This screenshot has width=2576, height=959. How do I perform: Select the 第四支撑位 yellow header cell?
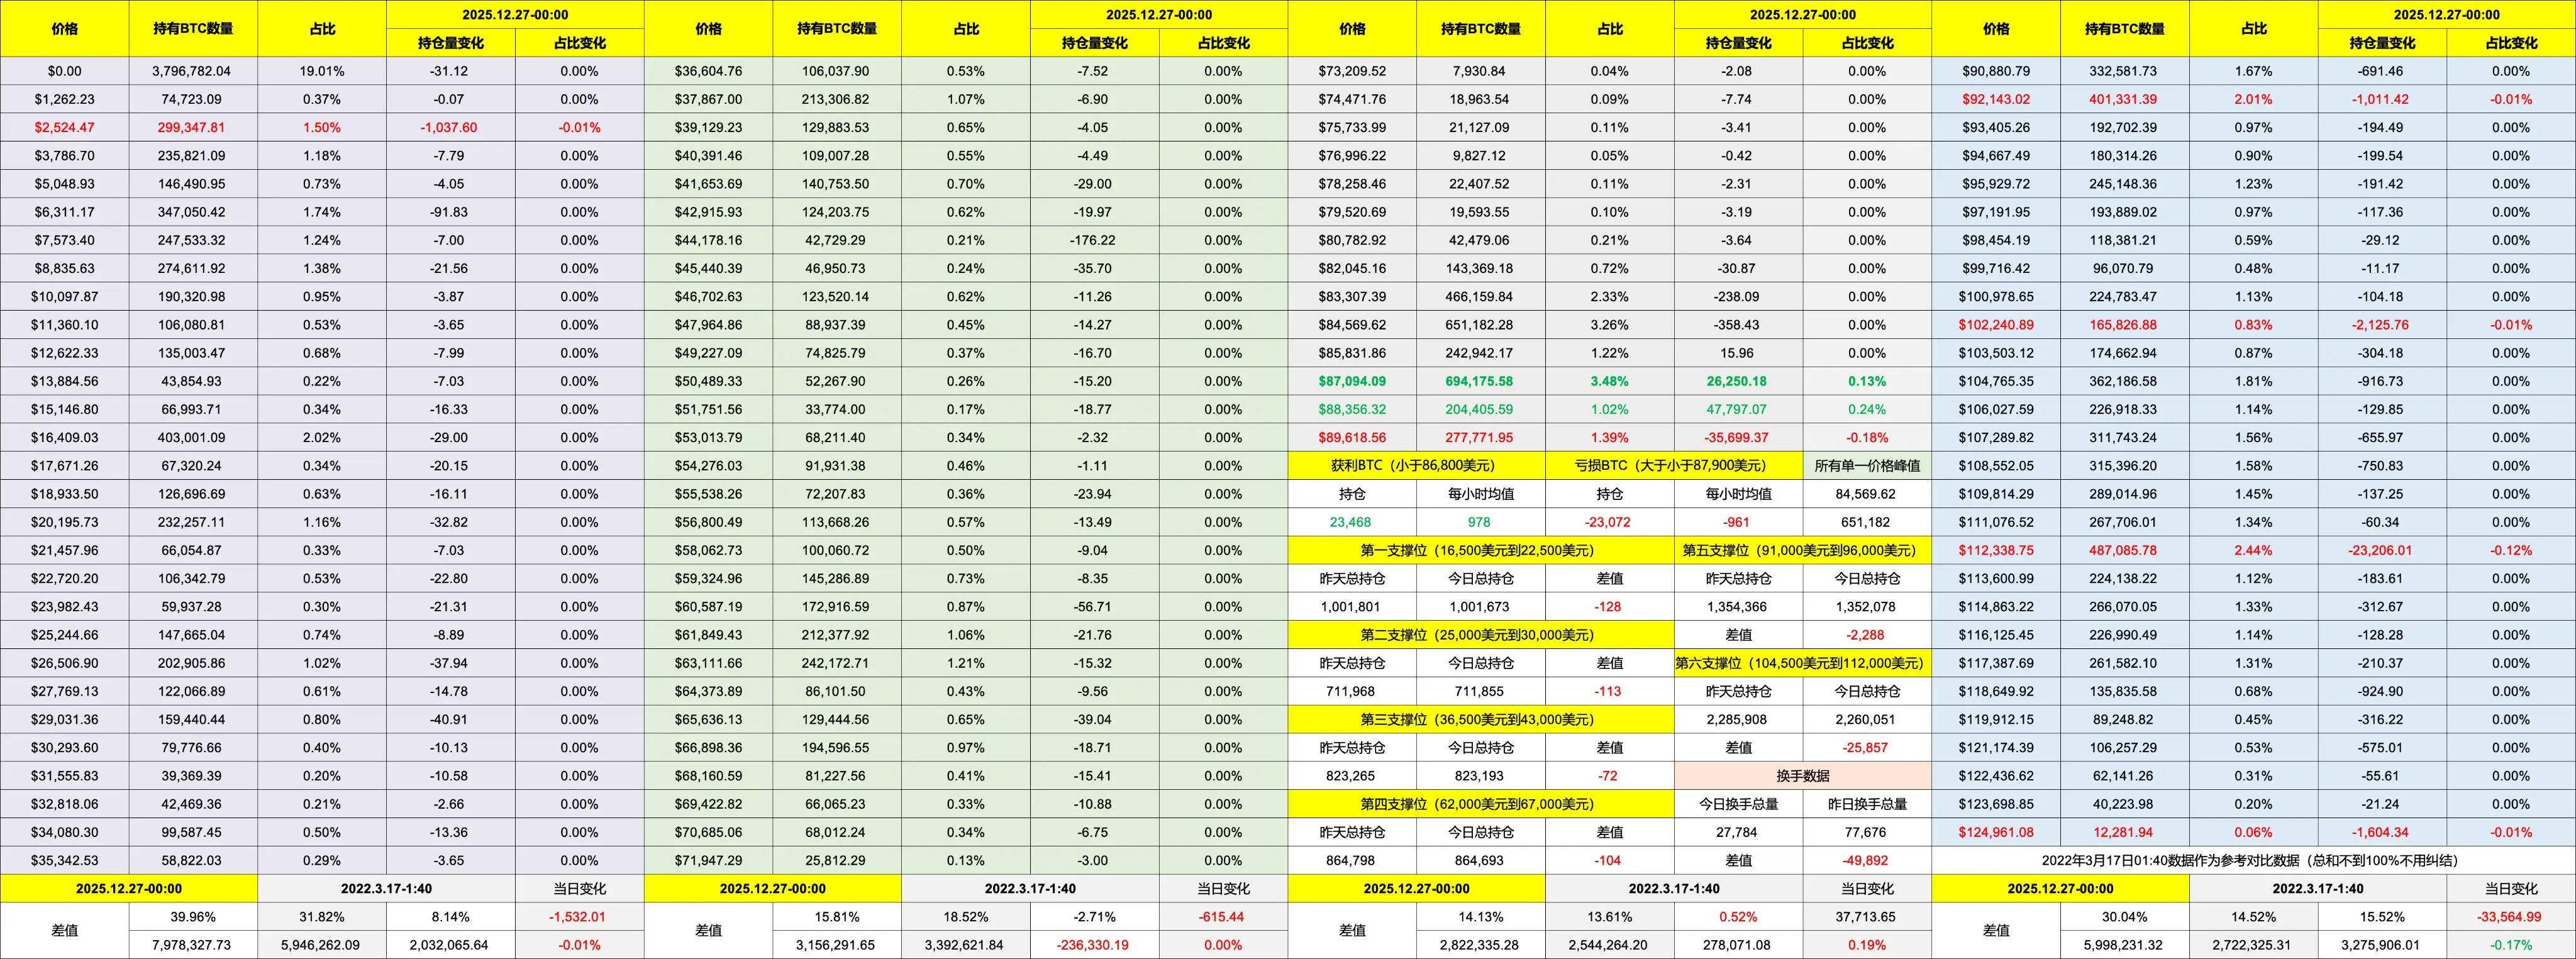[1480, 804]
